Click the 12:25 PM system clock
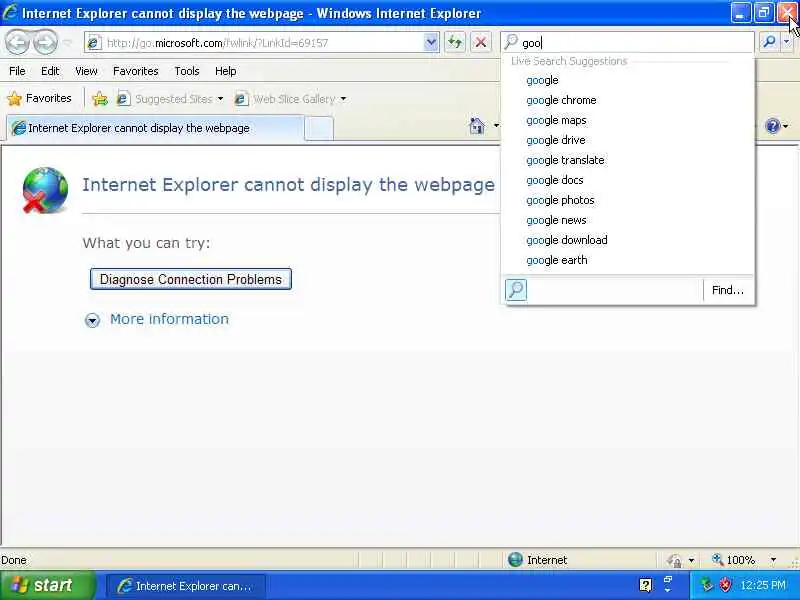 (x=763, y=585)
